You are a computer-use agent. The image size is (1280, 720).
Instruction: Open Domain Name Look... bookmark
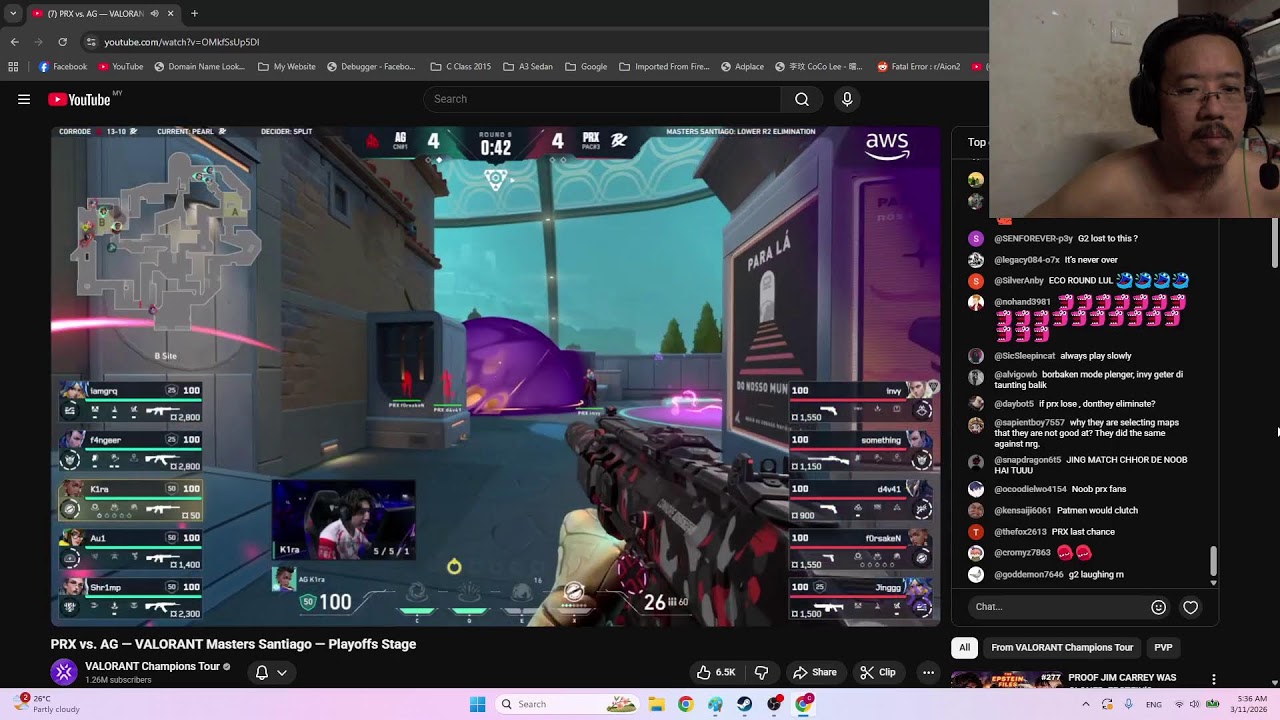199,67
